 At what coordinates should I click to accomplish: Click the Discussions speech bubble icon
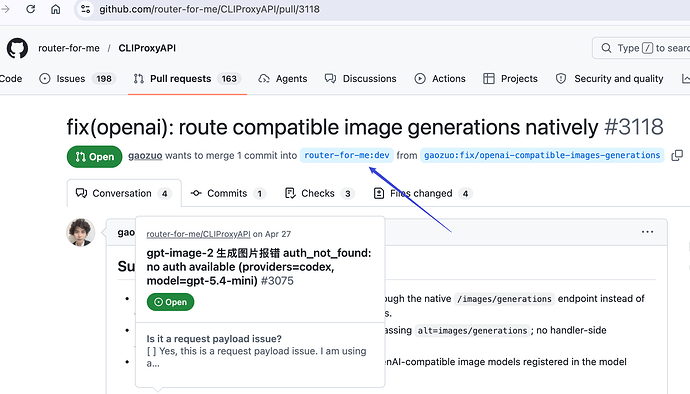pos(330,79)
